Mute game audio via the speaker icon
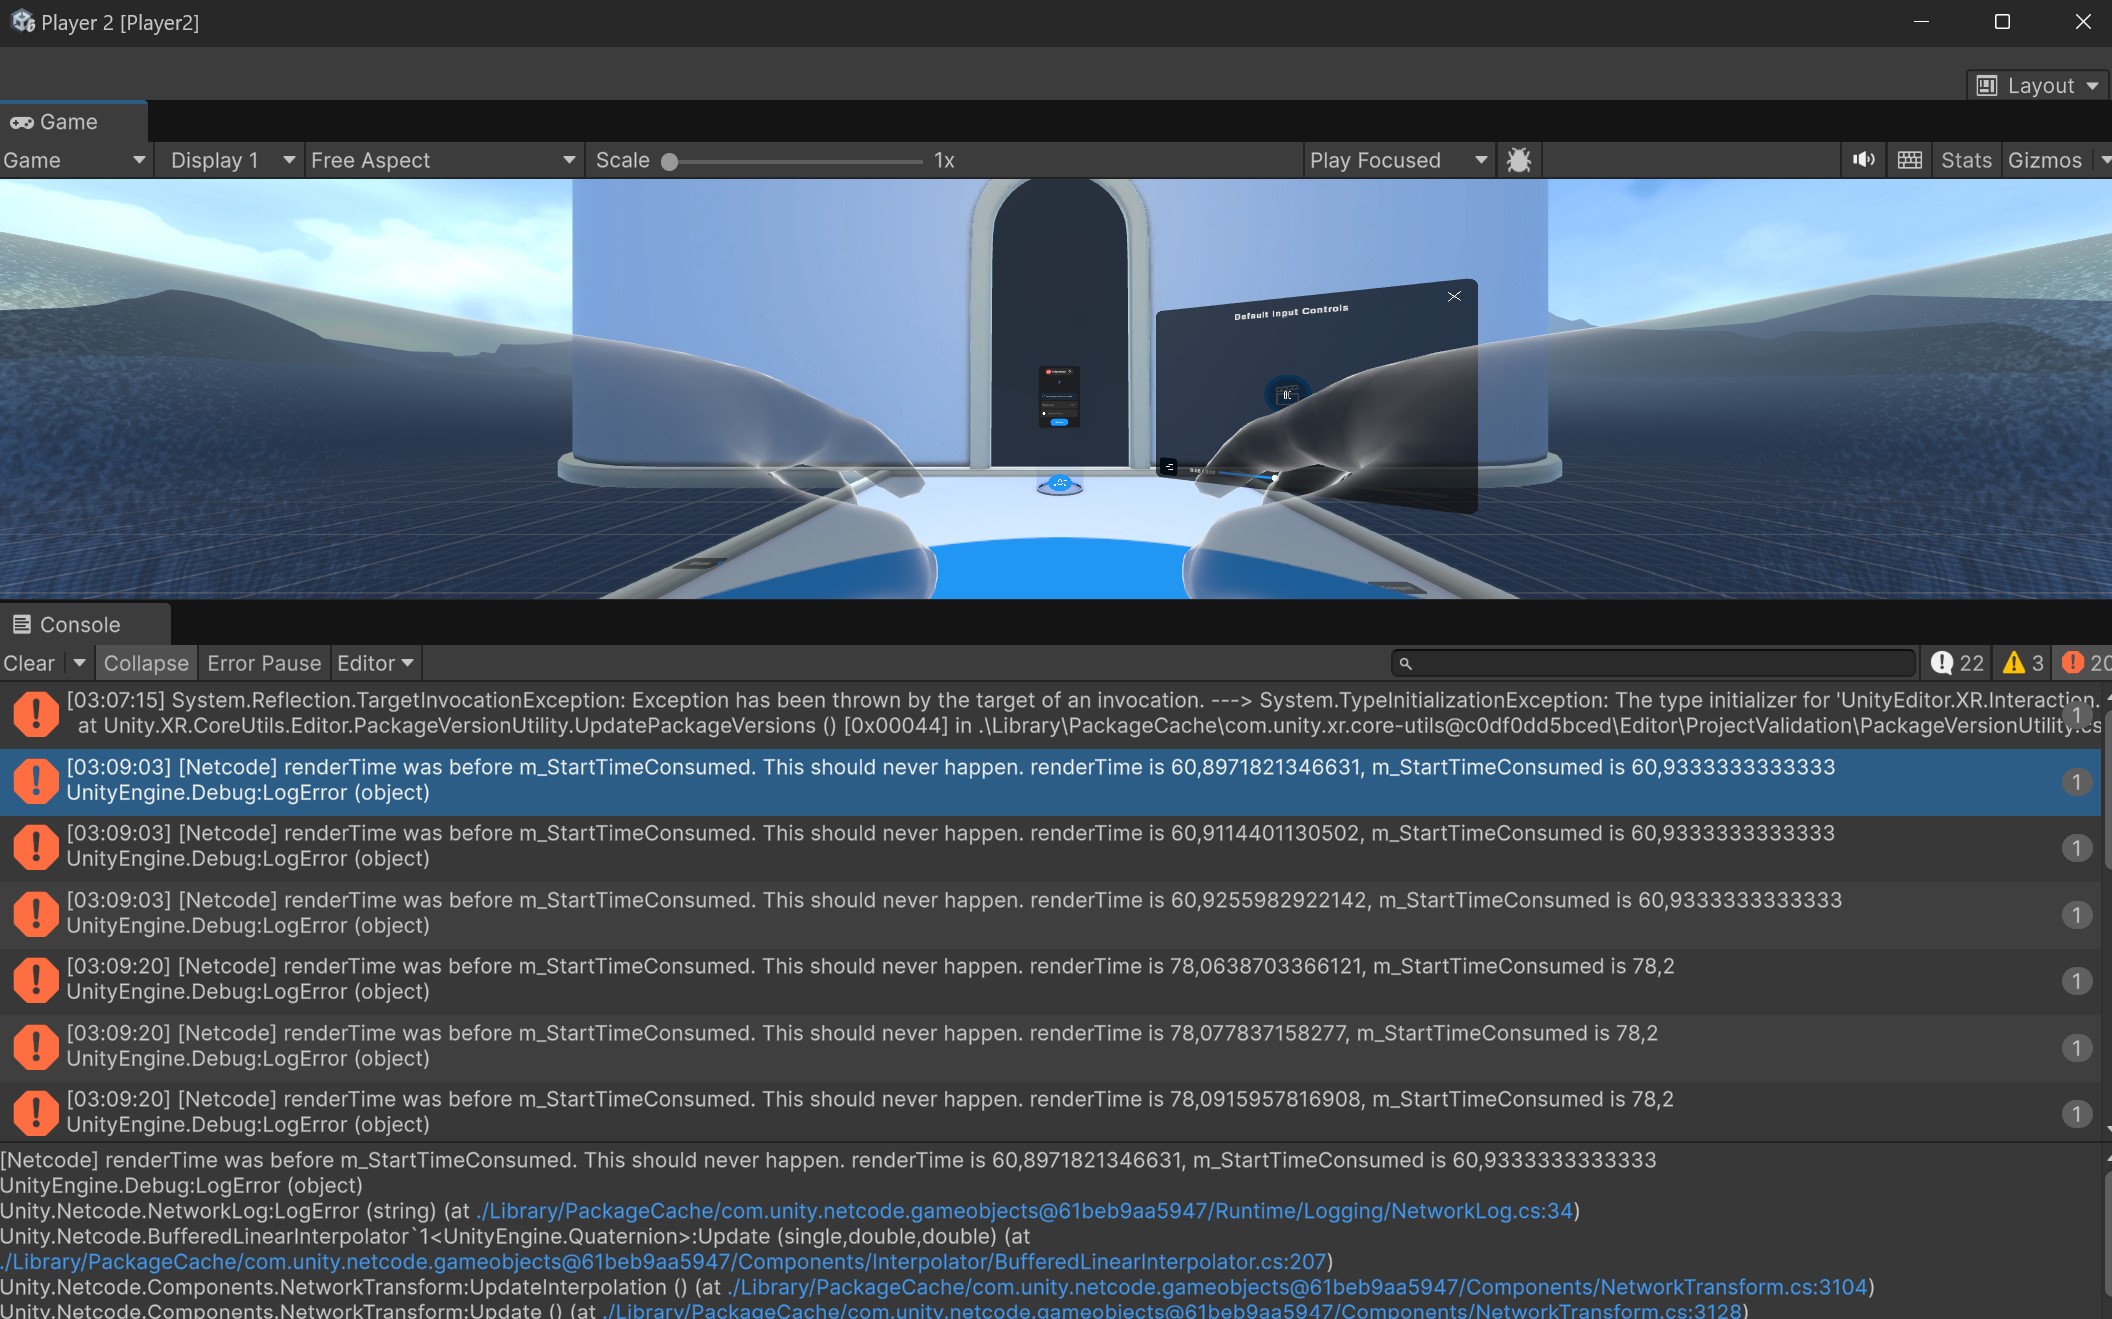This screenshot has width=2112, height=1319. coord(1863,160)
